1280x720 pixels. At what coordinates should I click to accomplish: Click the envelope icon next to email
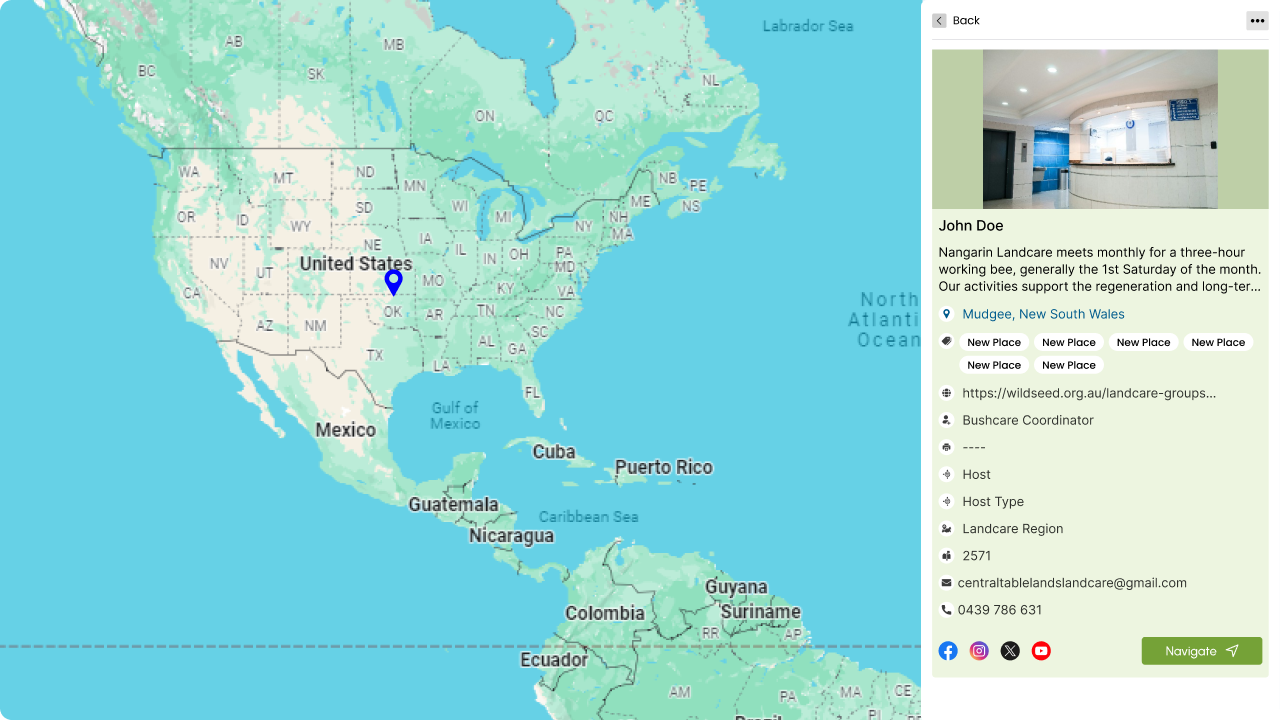click(946, 583)
